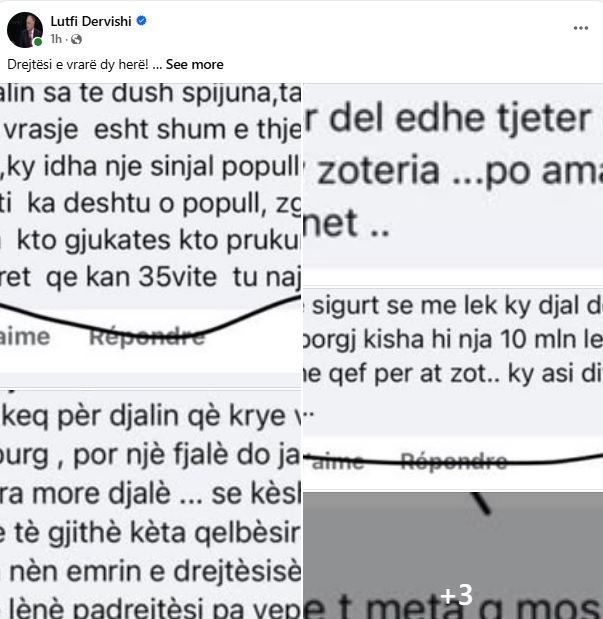Viewport: 603px width, 619px height.
Task: Click the 'nèn emrin e drejtèsisè' text line
Action: pyautogui.click(x=155, y=571)
